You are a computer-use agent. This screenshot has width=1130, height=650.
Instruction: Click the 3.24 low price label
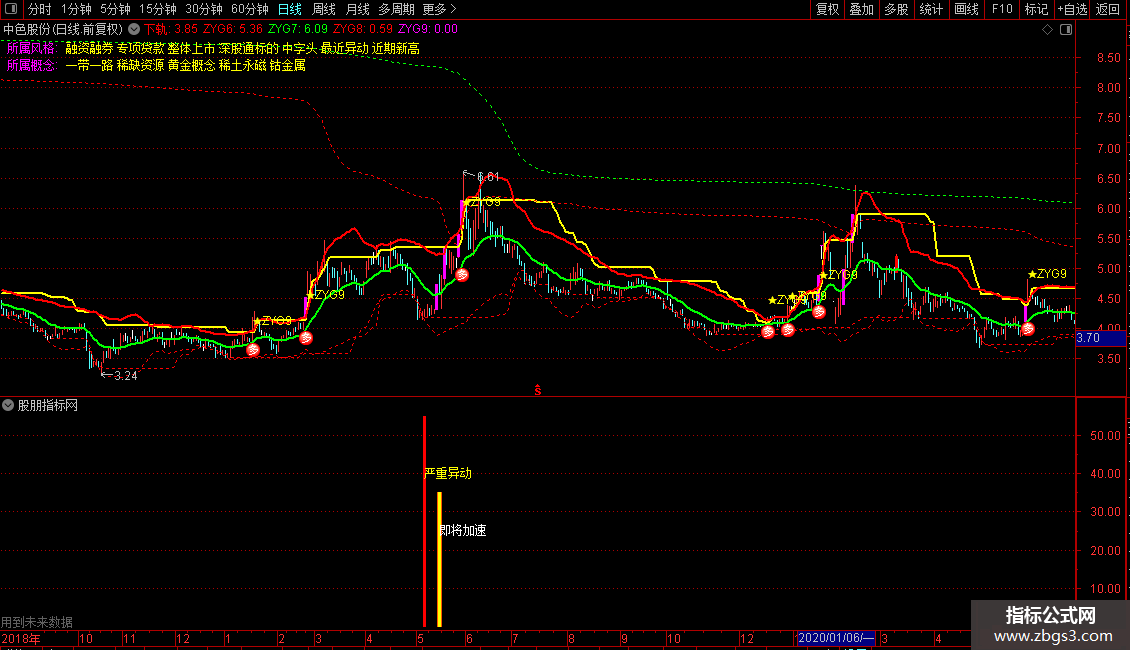point(125,375)
